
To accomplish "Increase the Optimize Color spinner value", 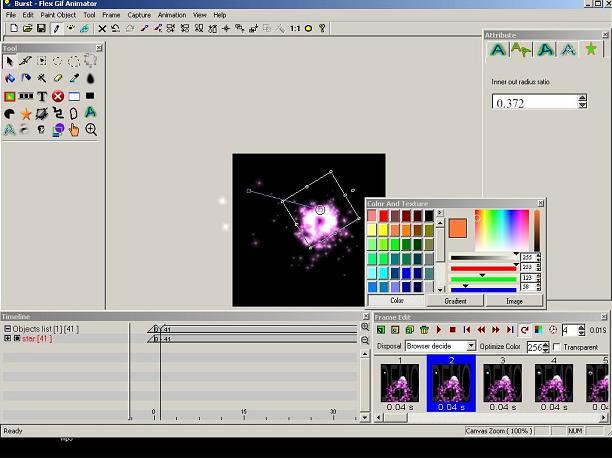I will point(546,344).
